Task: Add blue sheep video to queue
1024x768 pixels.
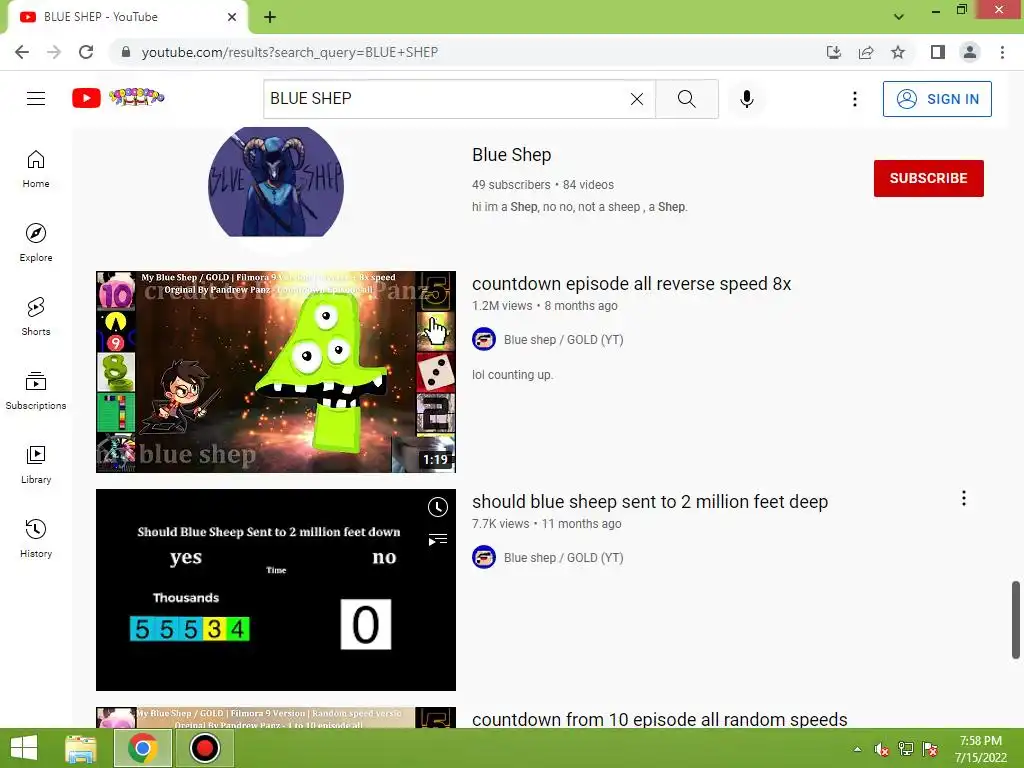Action: point(438,539)
